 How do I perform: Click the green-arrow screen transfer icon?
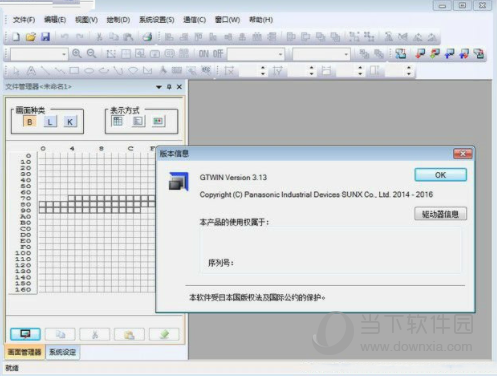coord(435,53)
